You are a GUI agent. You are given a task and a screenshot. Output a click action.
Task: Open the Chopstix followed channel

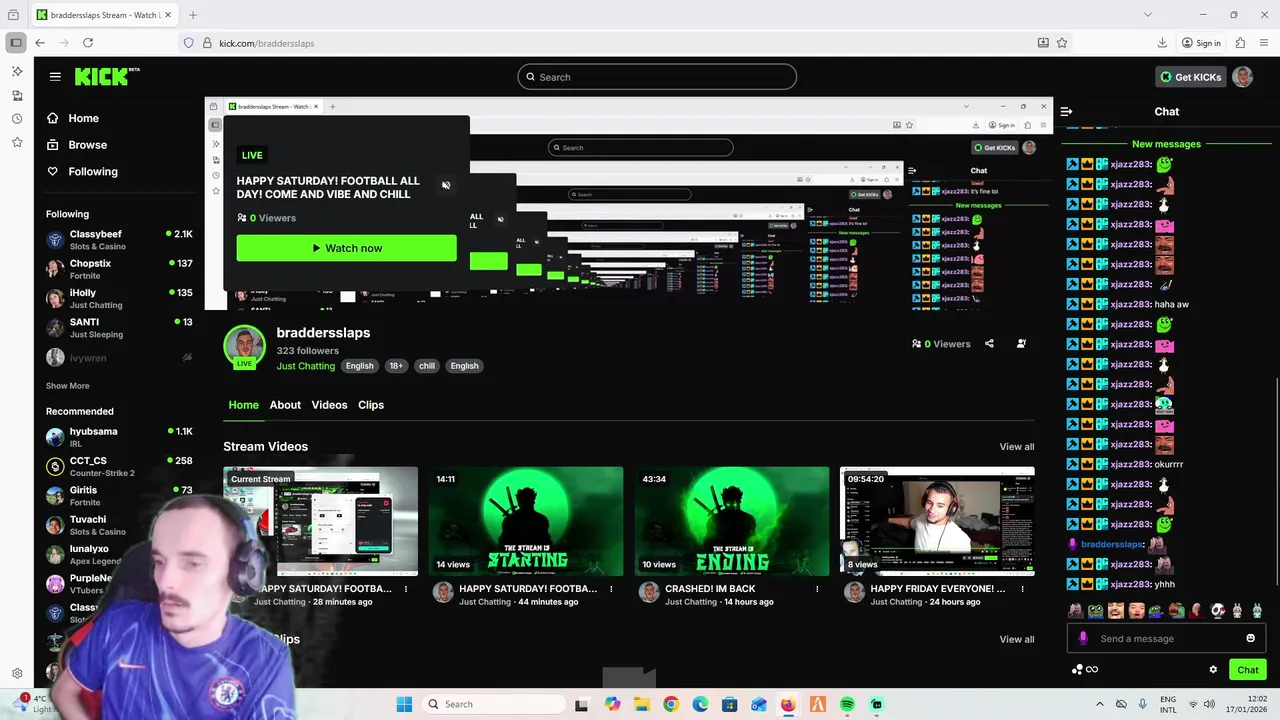click(119, 269)
